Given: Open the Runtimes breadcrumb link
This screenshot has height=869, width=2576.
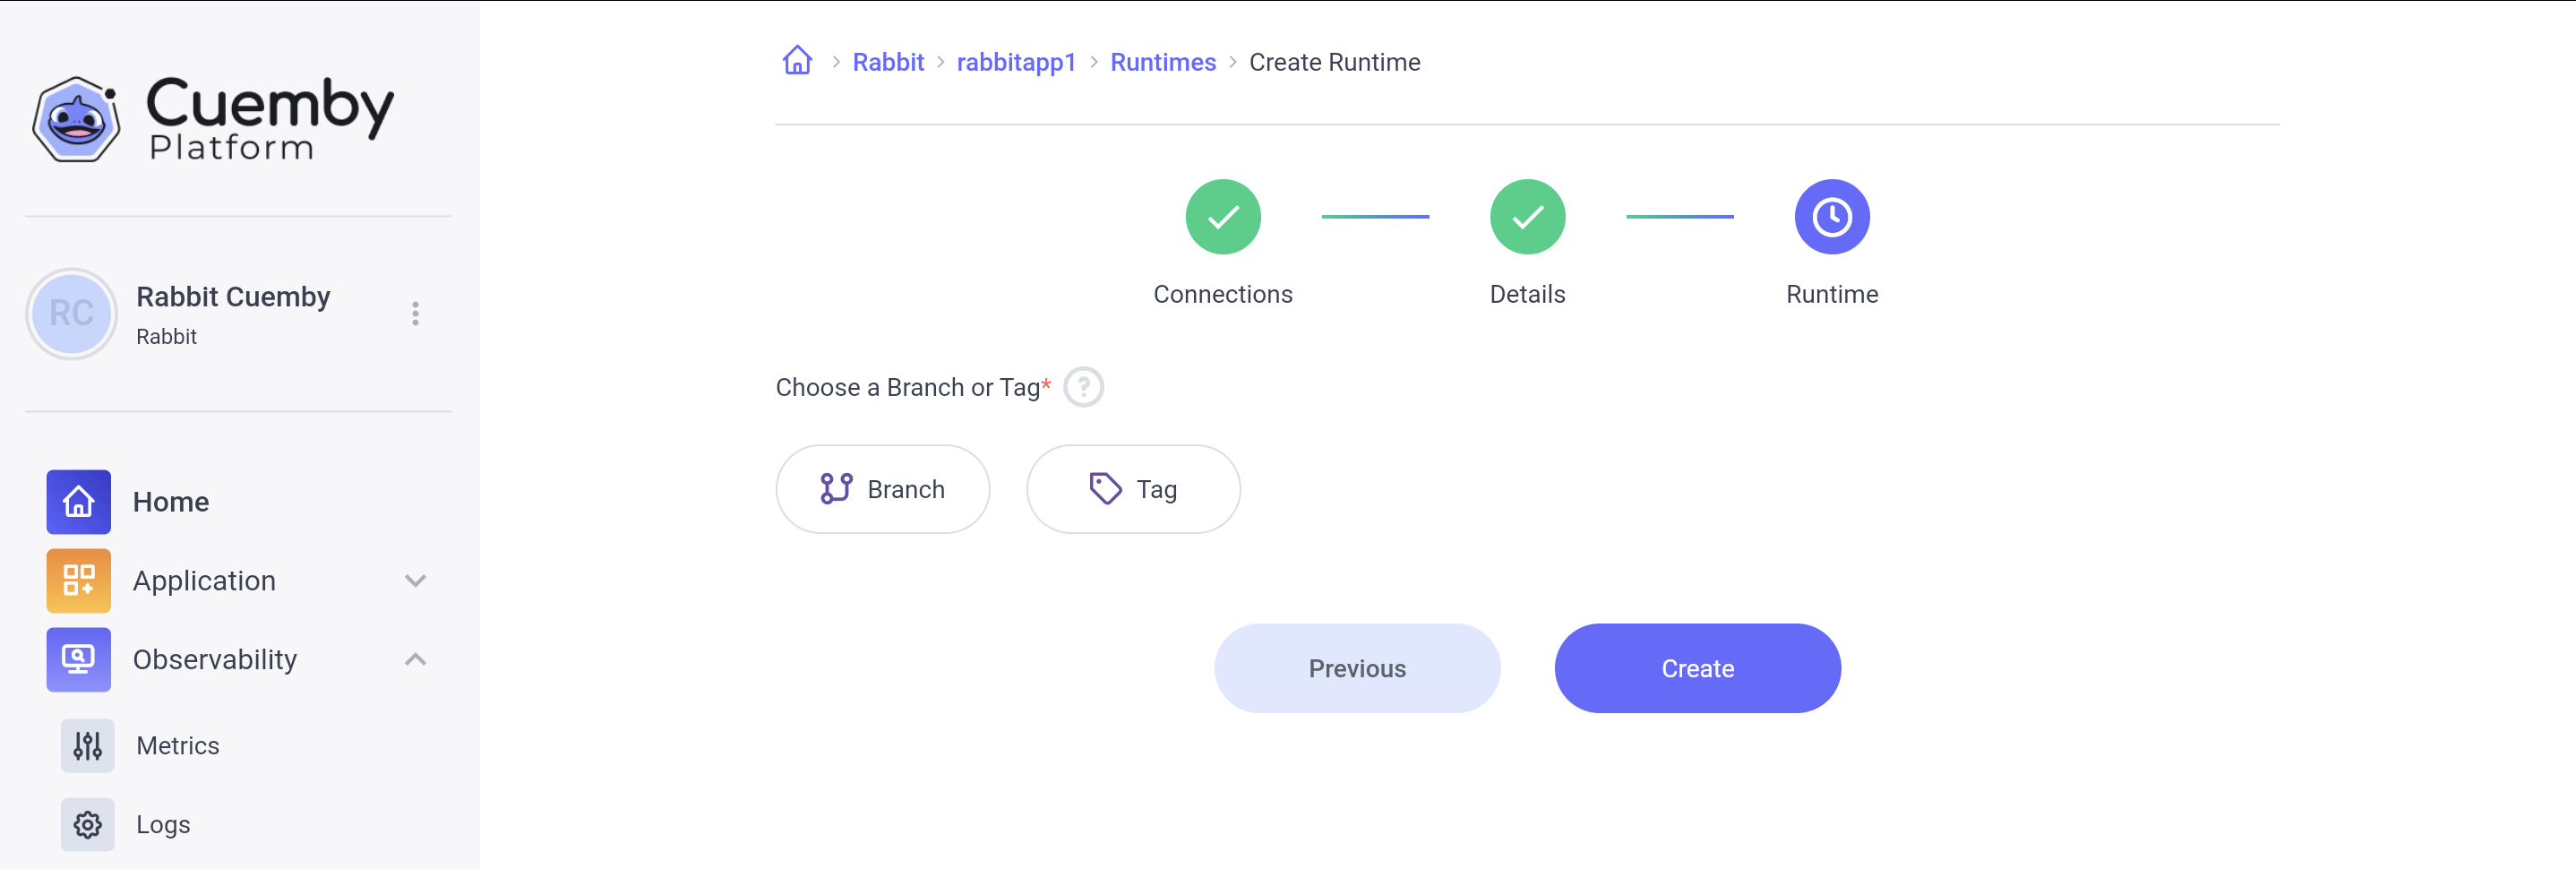Looking at the screenshot, I should (x=1162, y=61).
